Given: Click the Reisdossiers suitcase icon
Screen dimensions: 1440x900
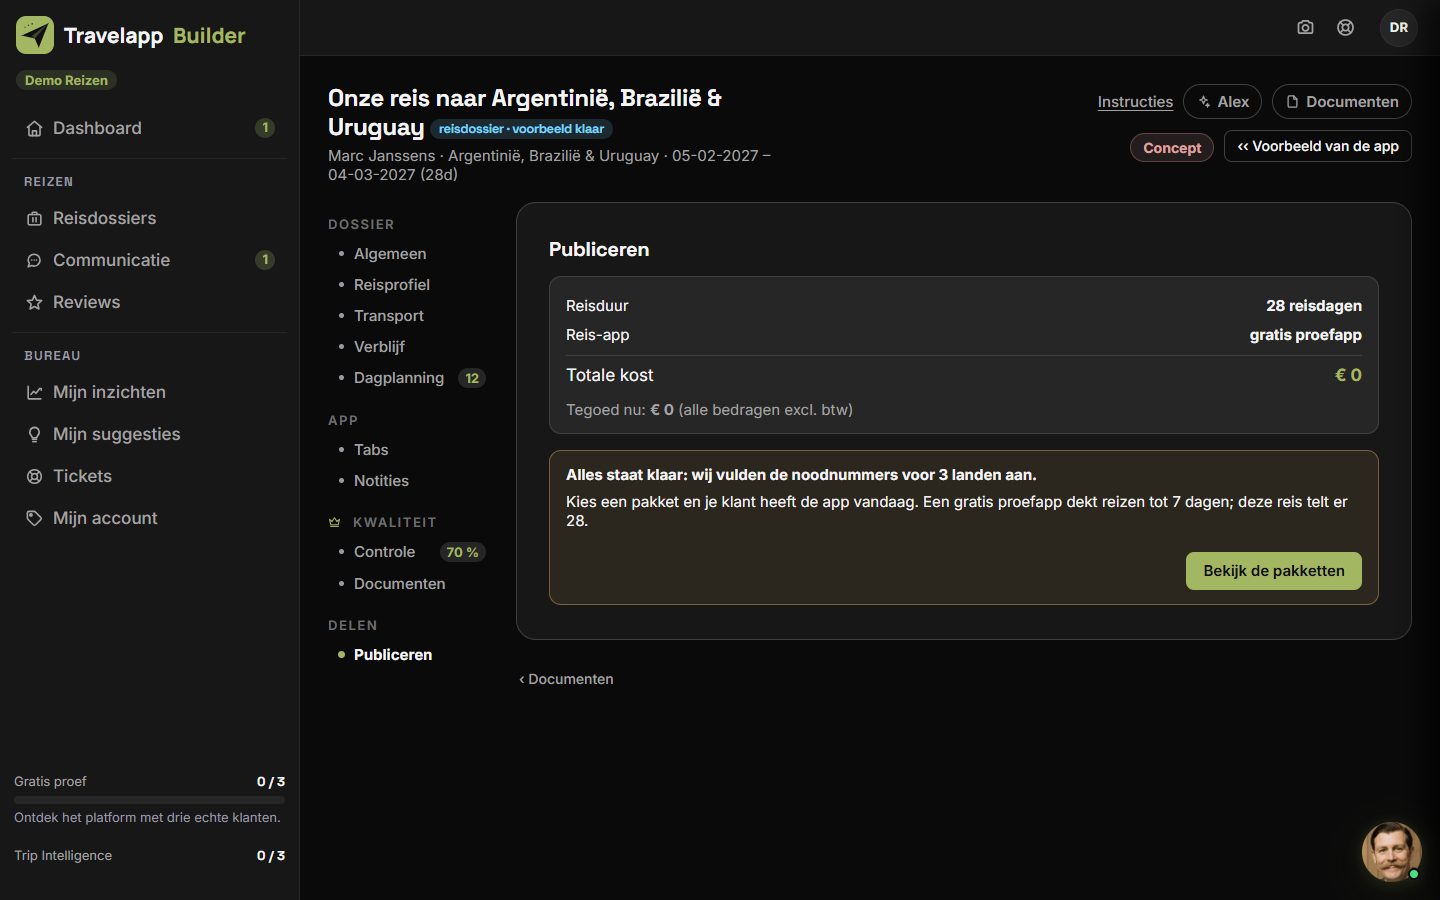Looking at the screenshot, I should [34, 218].
